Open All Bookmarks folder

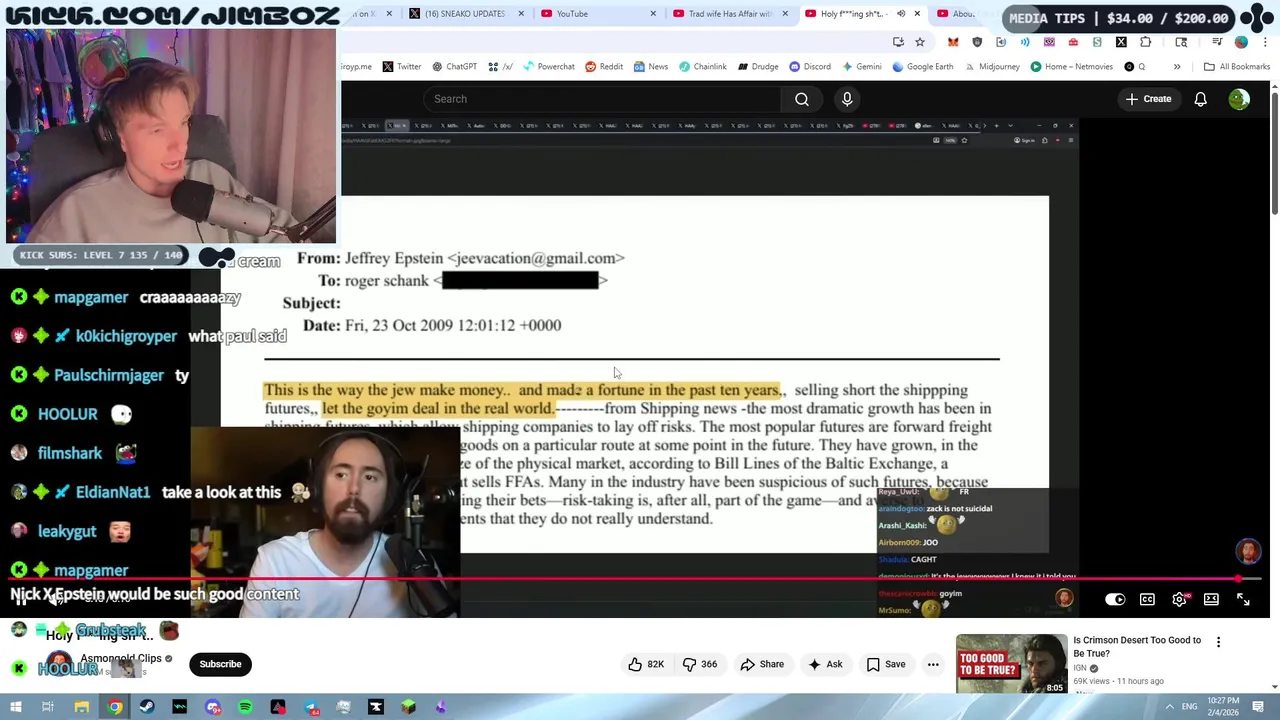(x=1237, y=67)
